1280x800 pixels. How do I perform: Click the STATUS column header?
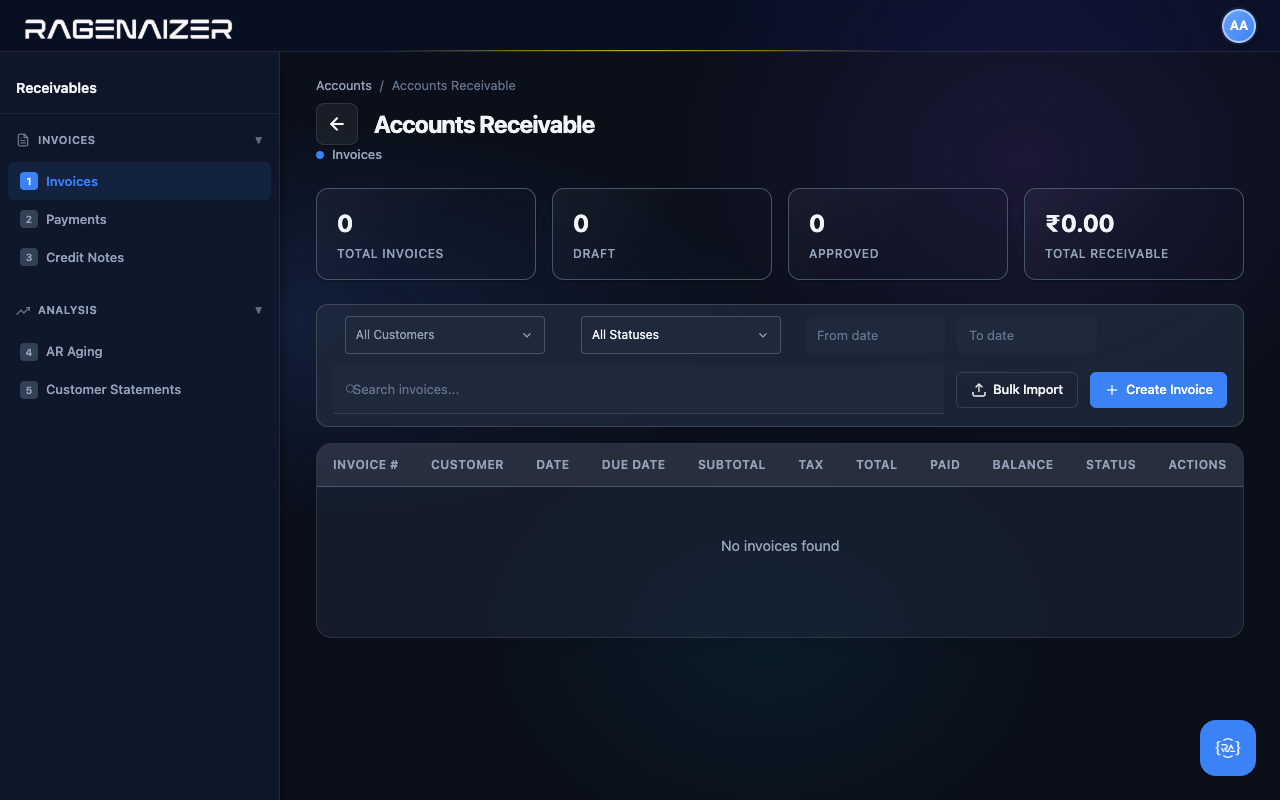point(1111,465)
